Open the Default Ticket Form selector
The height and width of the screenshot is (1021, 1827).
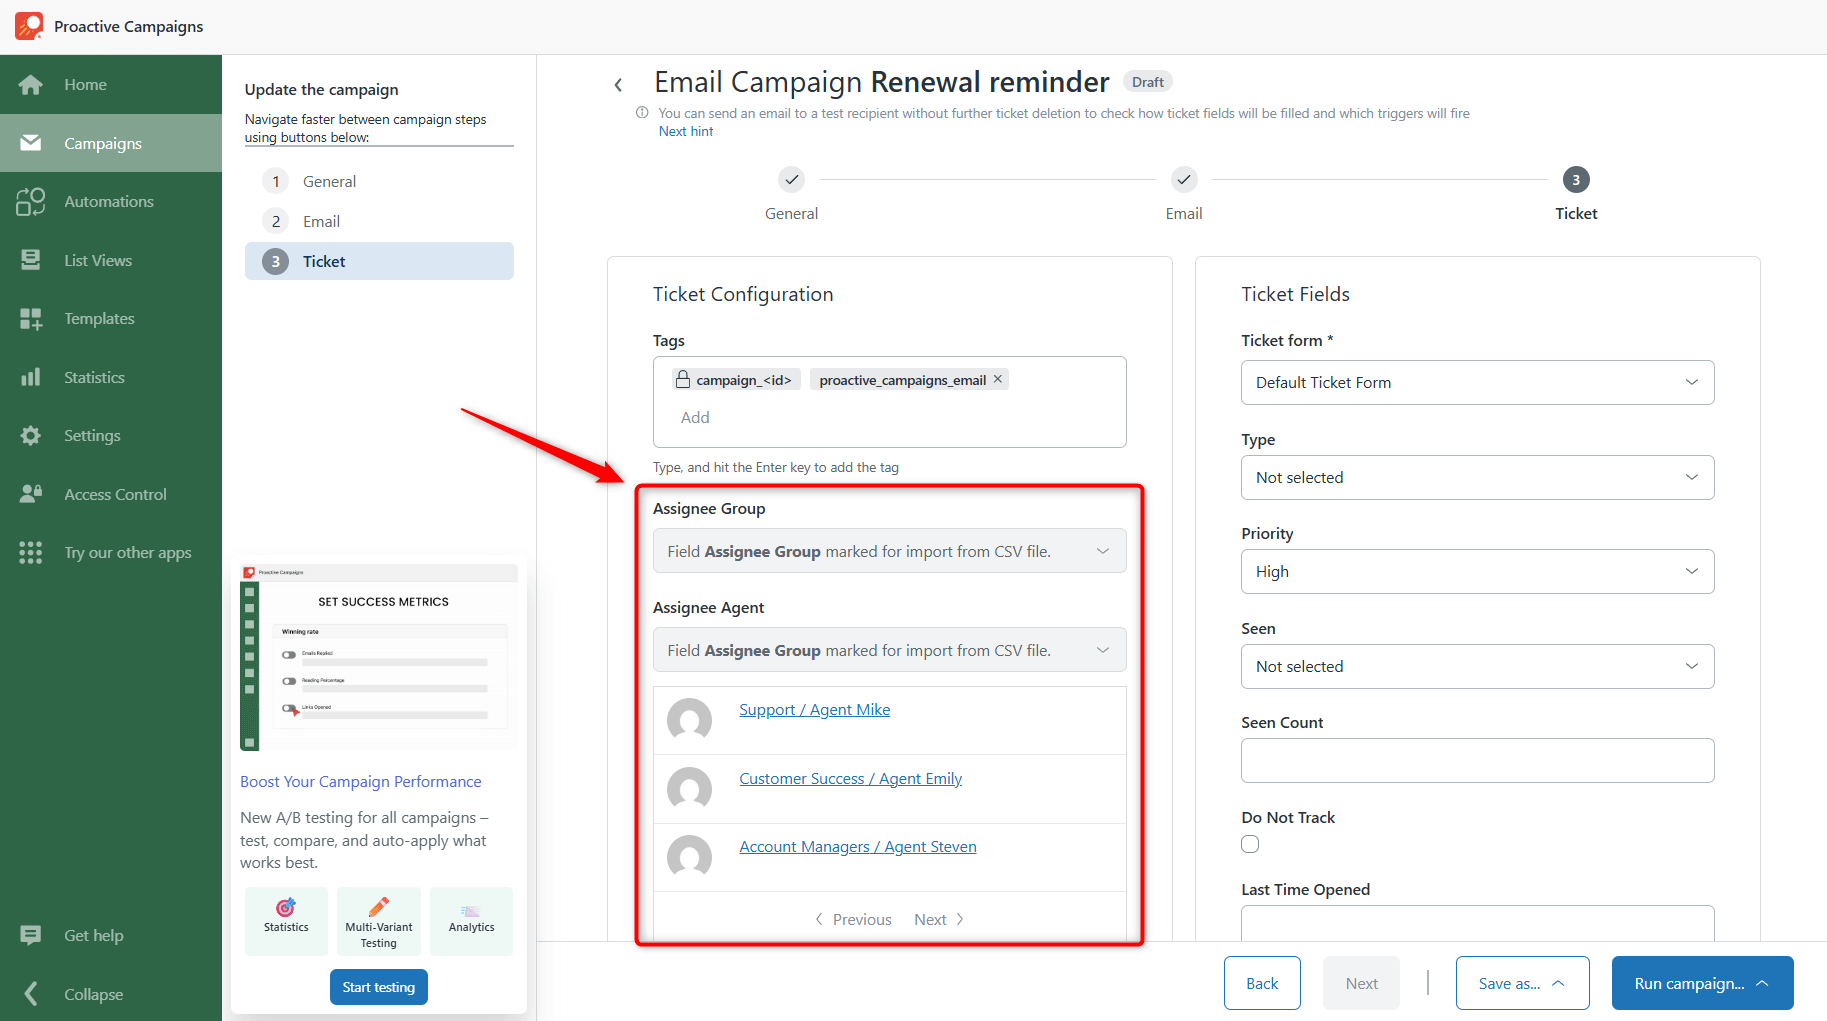1477,382
